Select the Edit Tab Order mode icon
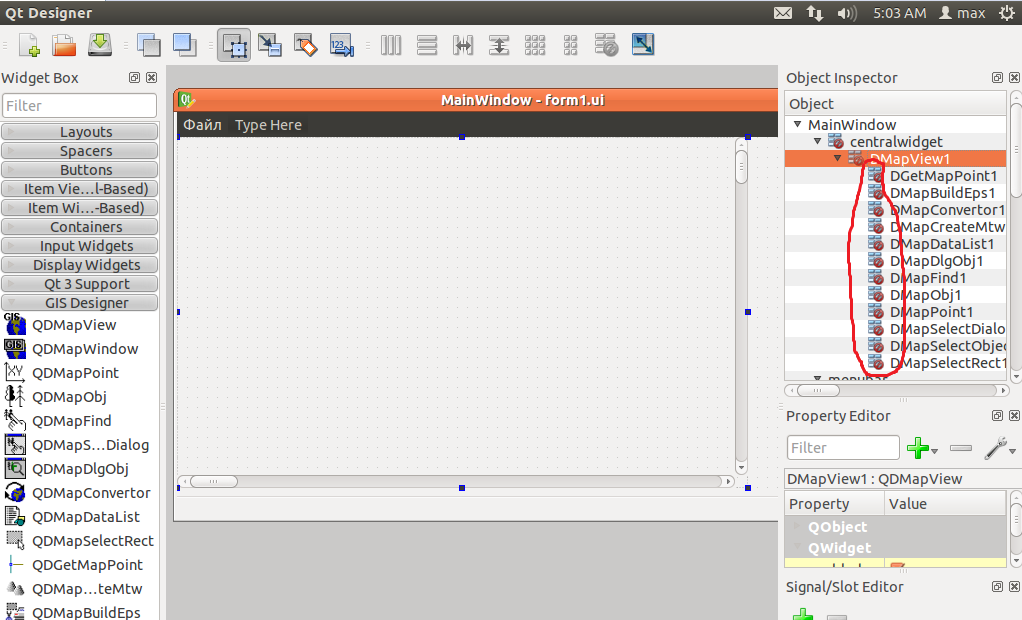The image size is (1022, 620). pos(342,45)
